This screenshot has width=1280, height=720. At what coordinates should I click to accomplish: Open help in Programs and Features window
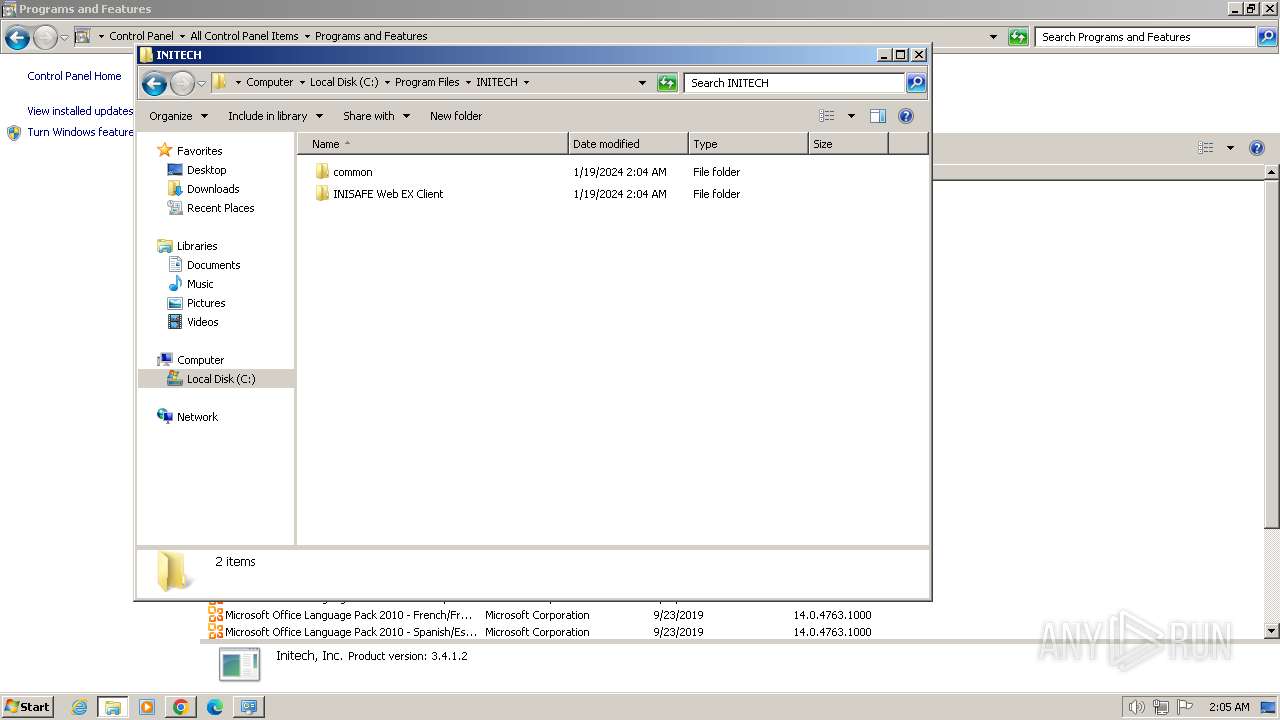click(x=1257, y=148)
